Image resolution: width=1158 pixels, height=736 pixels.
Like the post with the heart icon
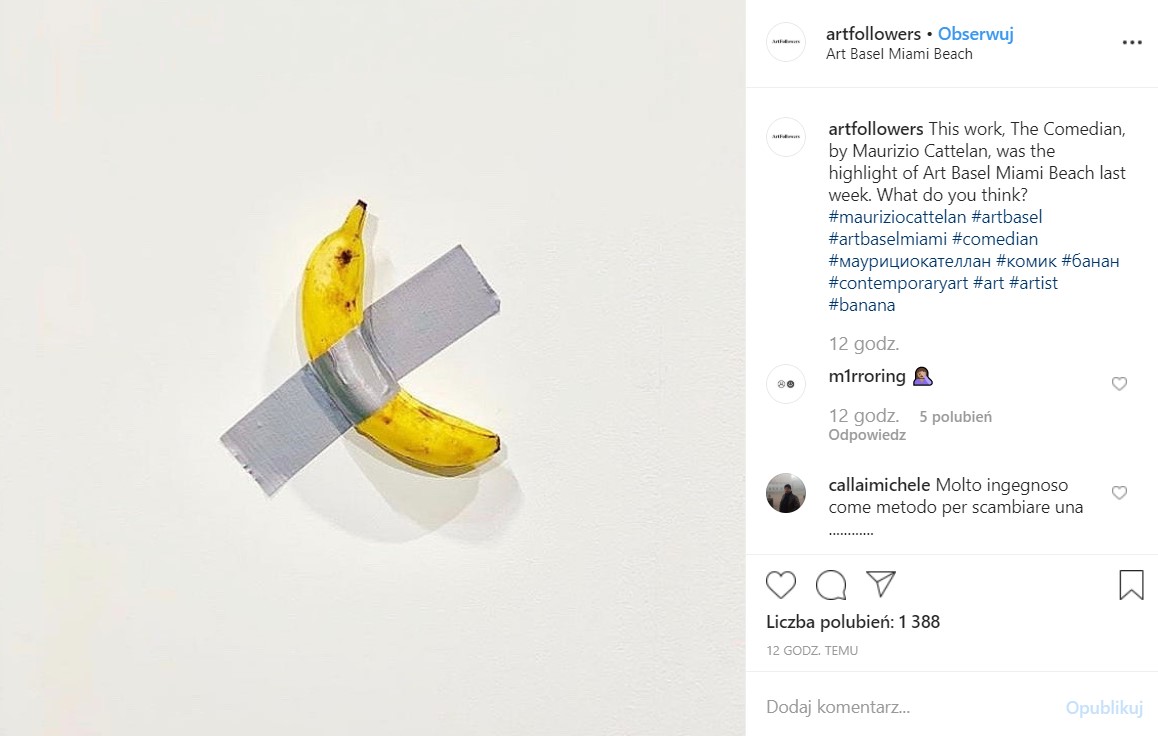click(x=781, y=585)
